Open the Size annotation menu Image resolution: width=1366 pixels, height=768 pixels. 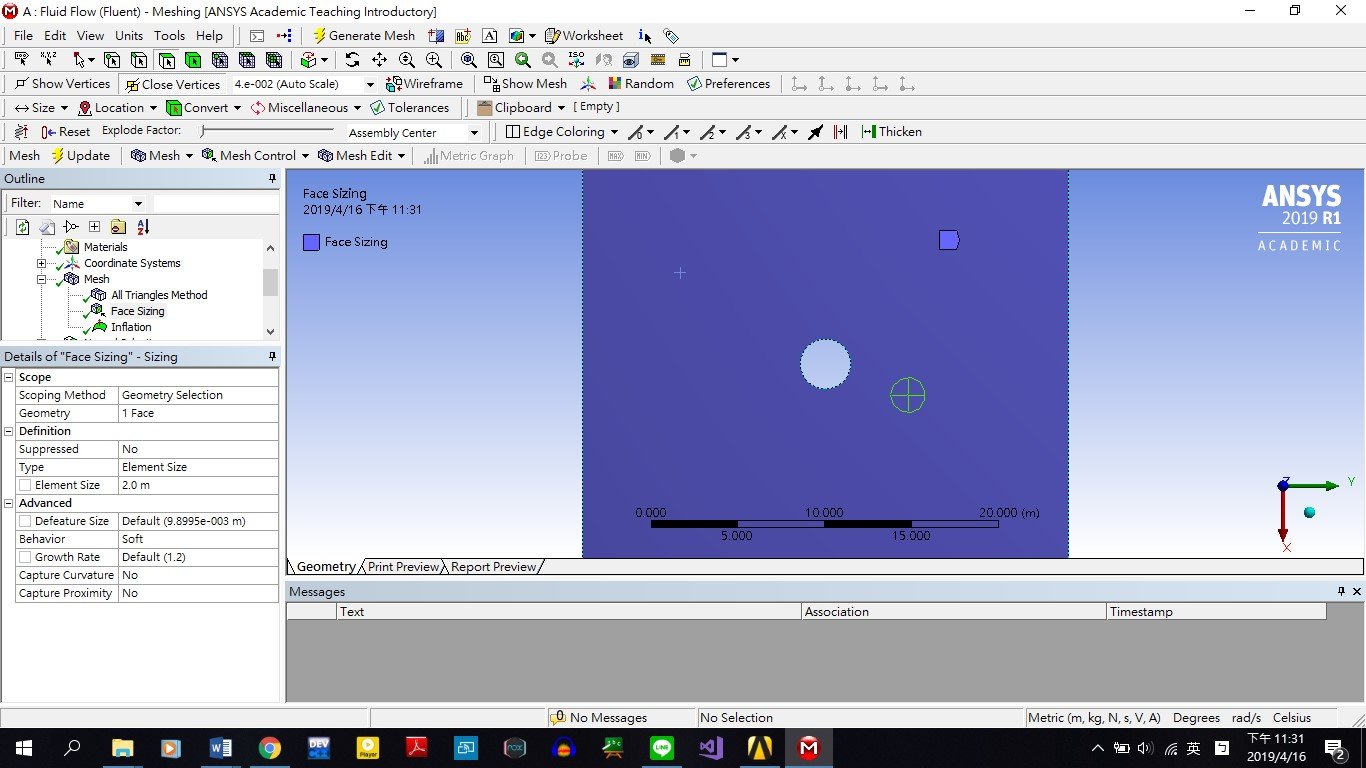pyautogui.click(x=41, y=108)
